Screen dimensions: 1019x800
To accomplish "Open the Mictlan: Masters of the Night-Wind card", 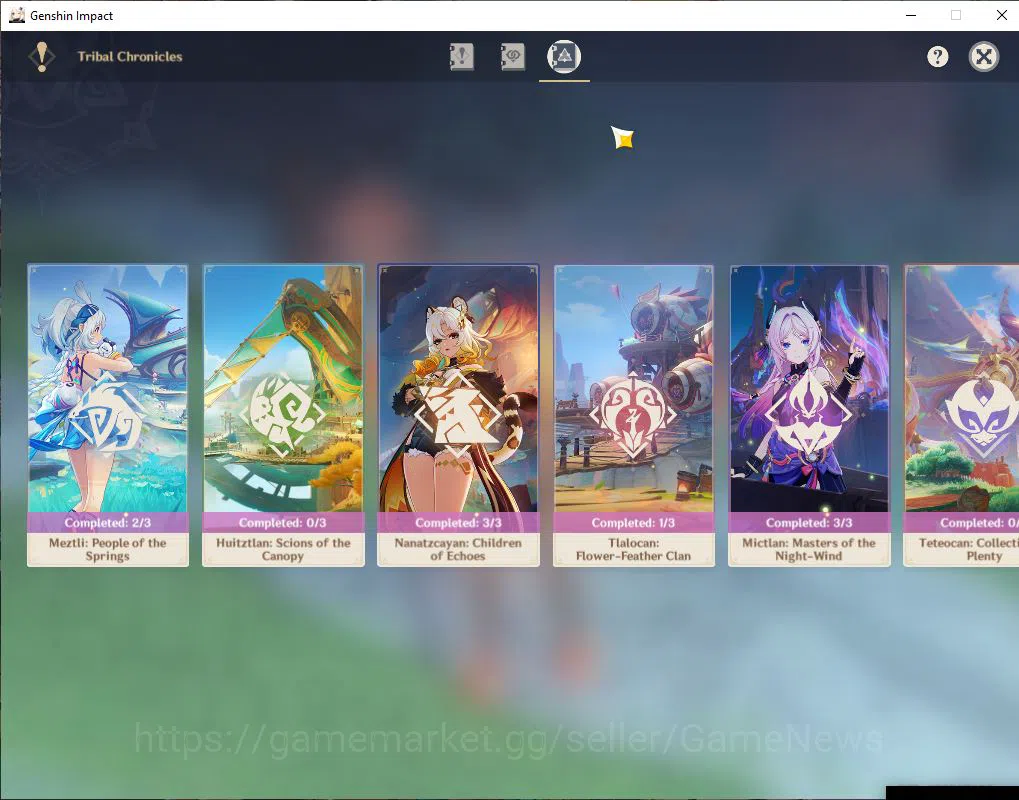I will click(x=809, y=415).
